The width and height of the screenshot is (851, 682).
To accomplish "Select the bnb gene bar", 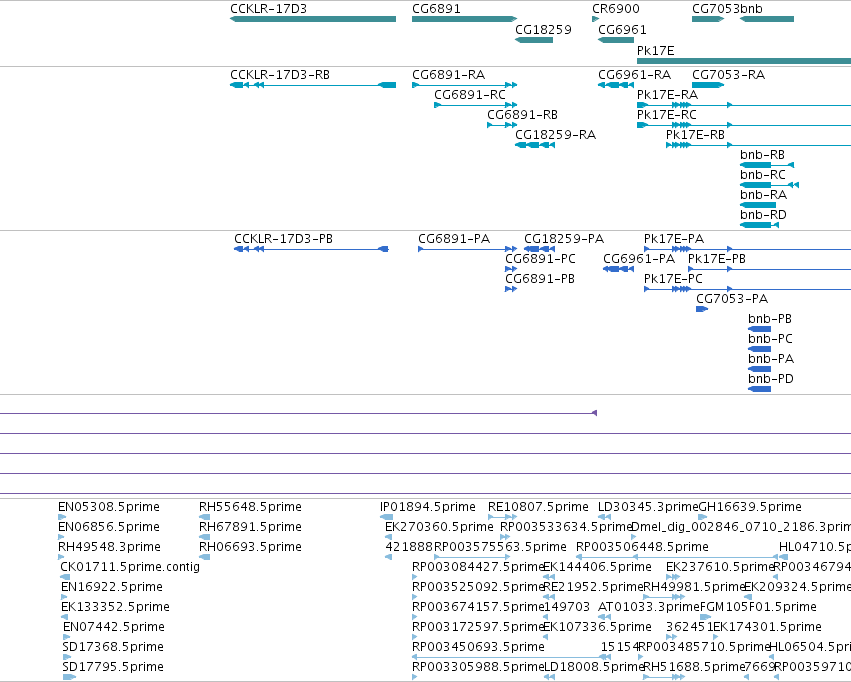I will [767, 20].
